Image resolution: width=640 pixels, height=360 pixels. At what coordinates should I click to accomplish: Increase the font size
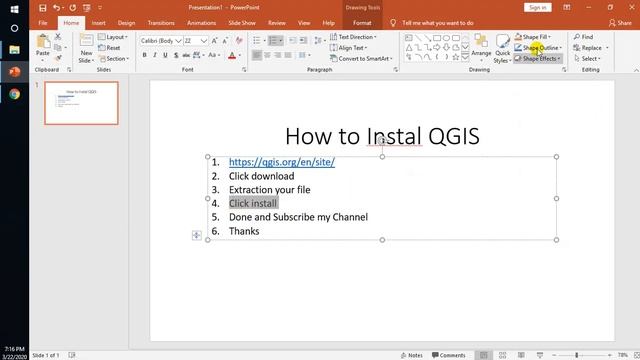[x=214, y=41]
